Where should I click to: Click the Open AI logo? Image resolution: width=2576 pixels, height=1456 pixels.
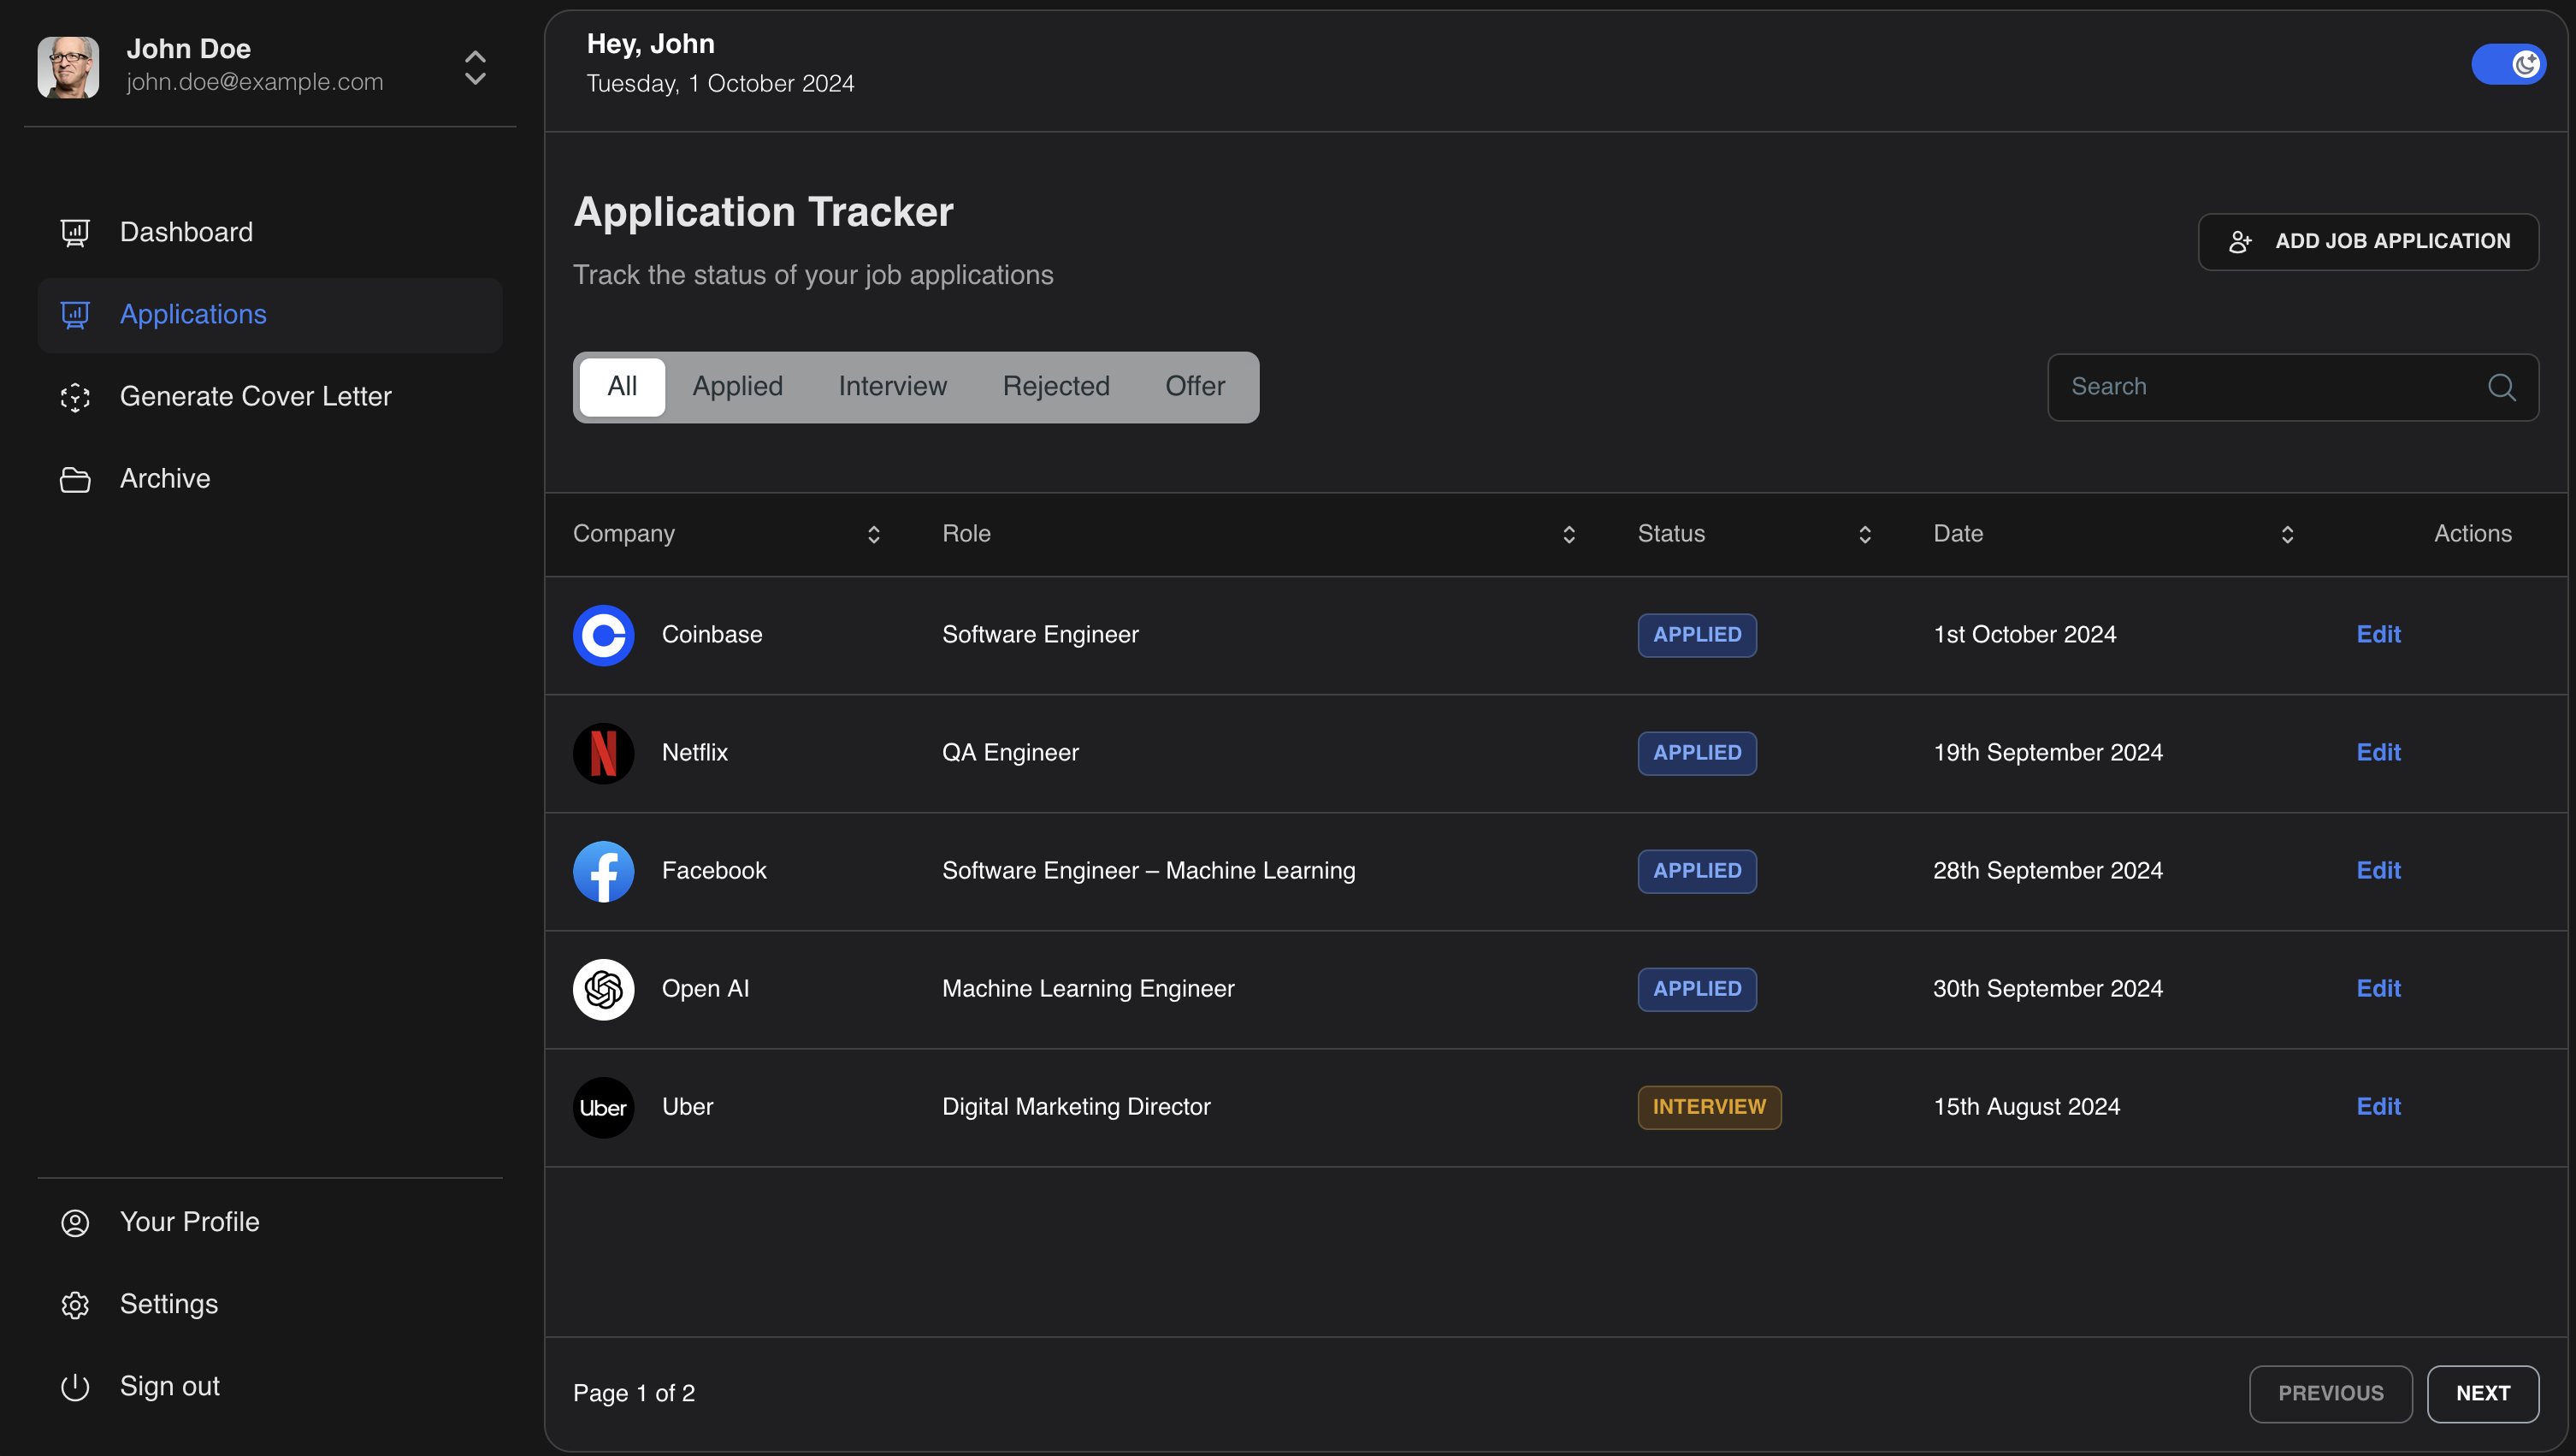point(603,989)
